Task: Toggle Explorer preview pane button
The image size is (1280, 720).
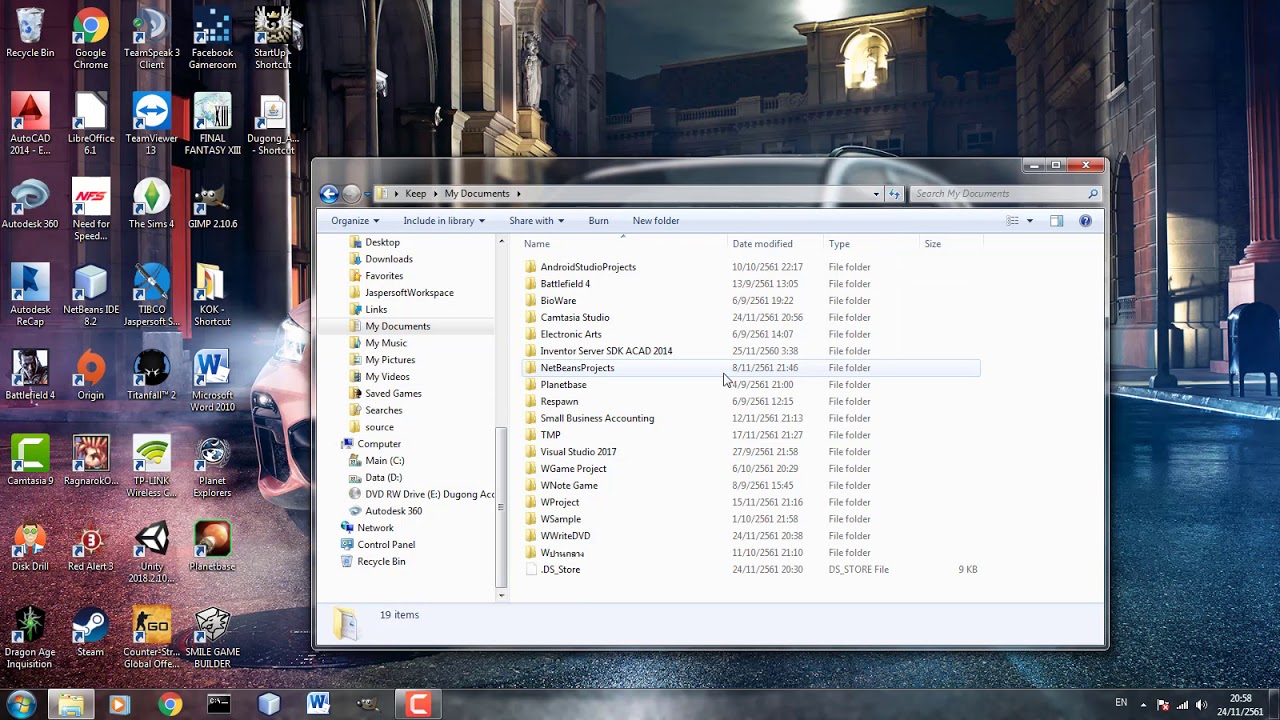Action: point(1056,221)
